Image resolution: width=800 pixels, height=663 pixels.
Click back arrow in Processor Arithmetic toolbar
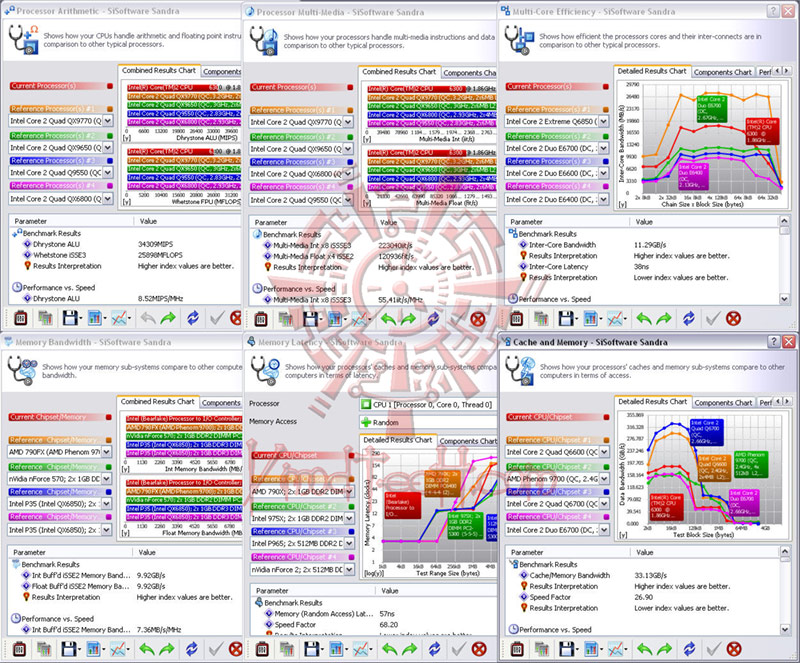148,318
